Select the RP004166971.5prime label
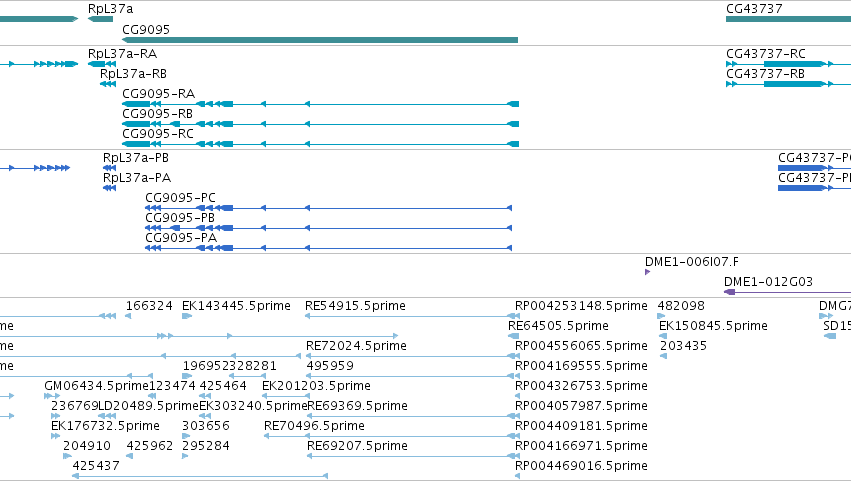This screenshot has width=851, height=481. click(581, 446)
